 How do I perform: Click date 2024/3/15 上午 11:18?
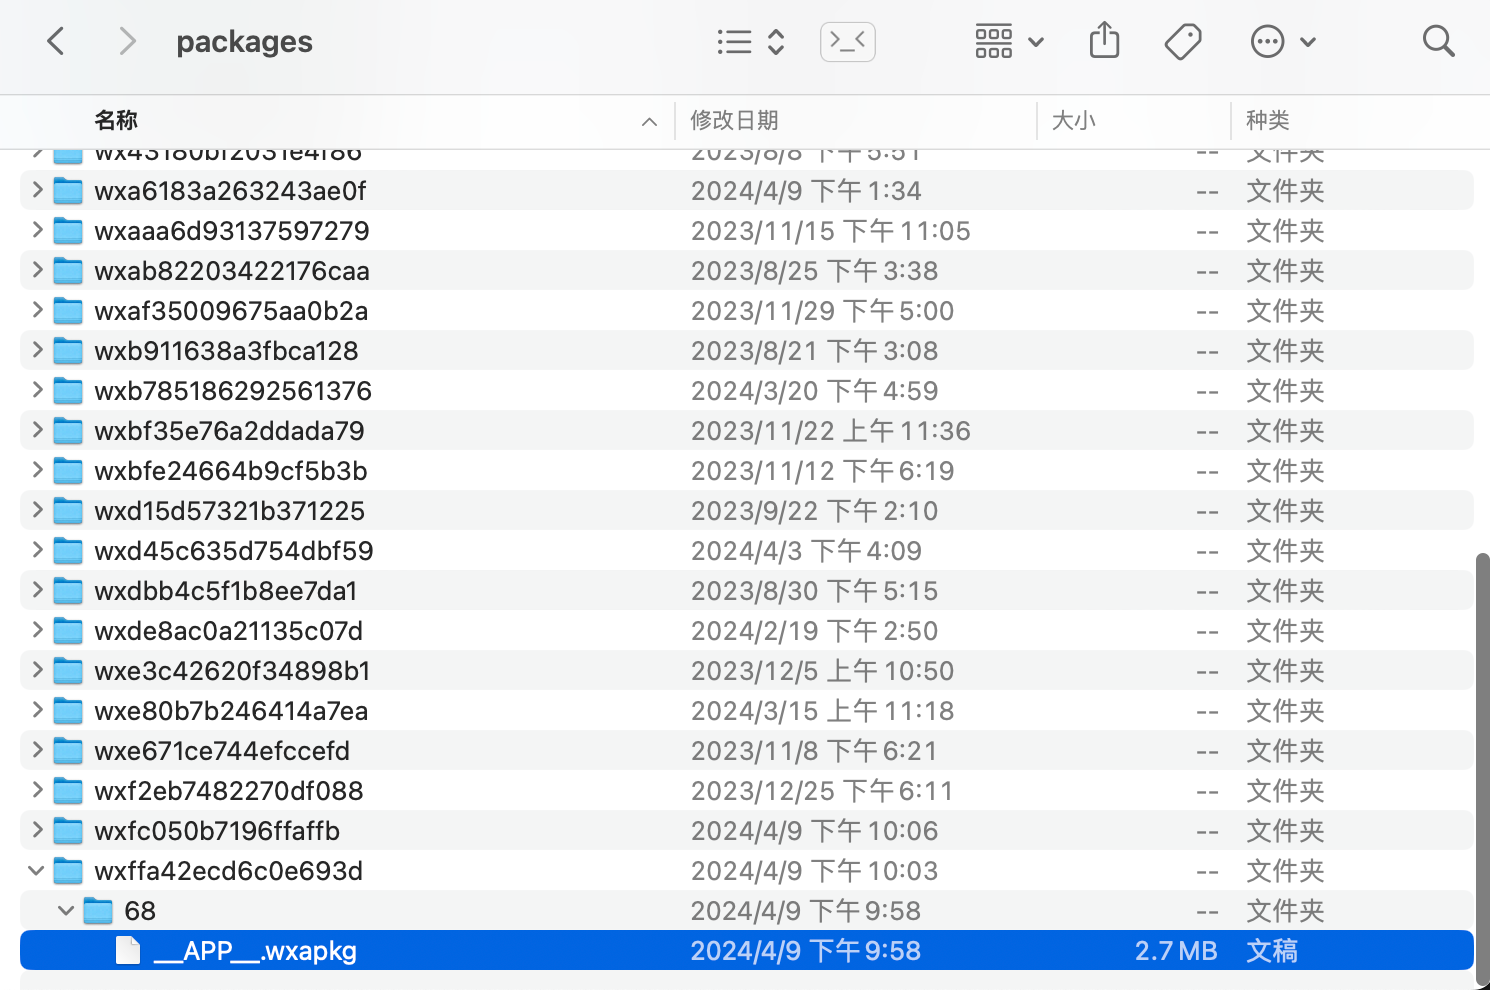click(822, 711)
